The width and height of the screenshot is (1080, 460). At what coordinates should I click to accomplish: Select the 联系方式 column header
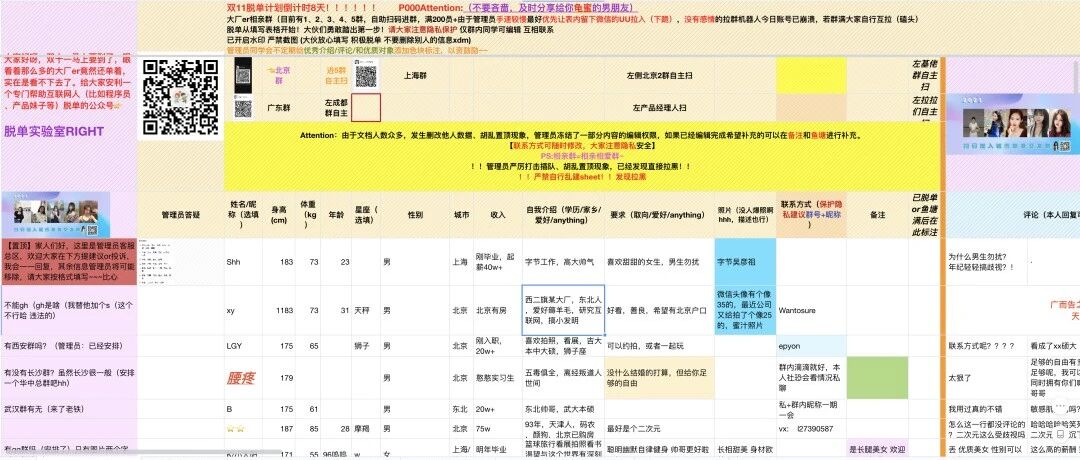coord(811,215)
